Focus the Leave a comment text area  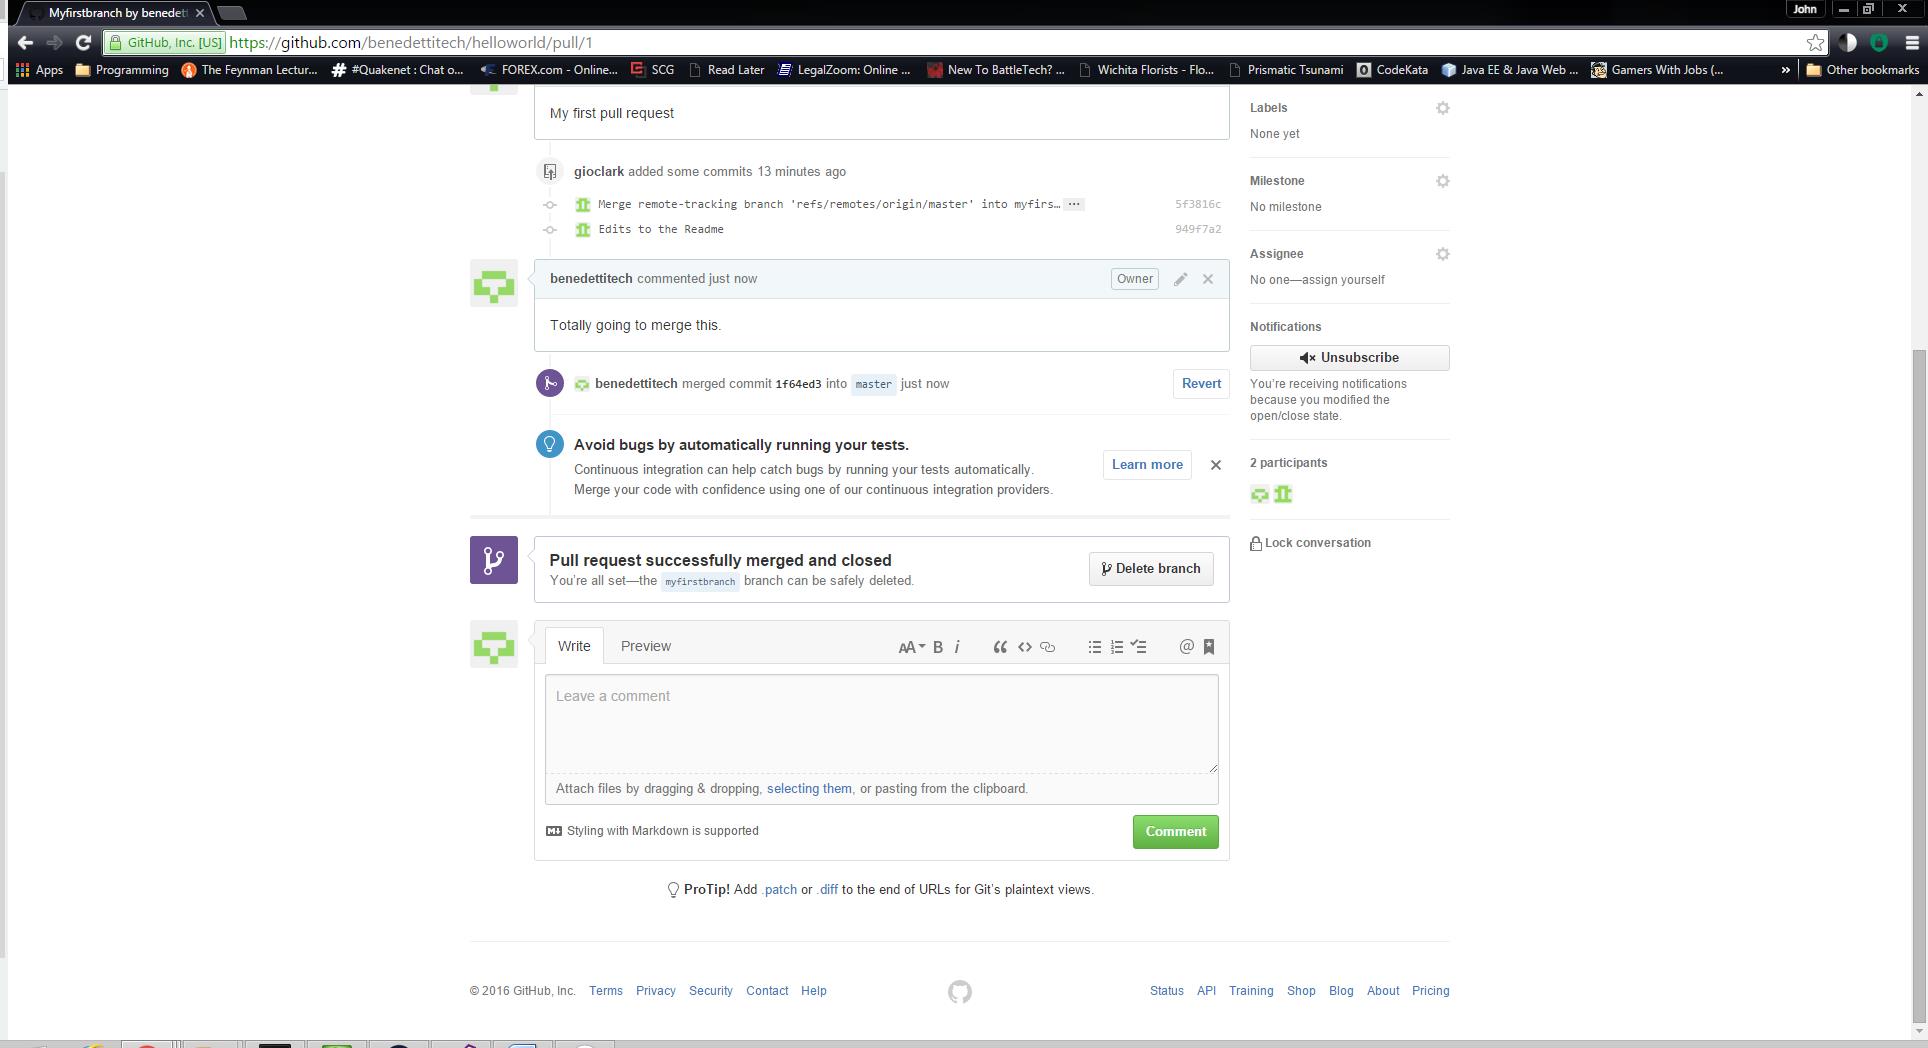pos(881,724)
